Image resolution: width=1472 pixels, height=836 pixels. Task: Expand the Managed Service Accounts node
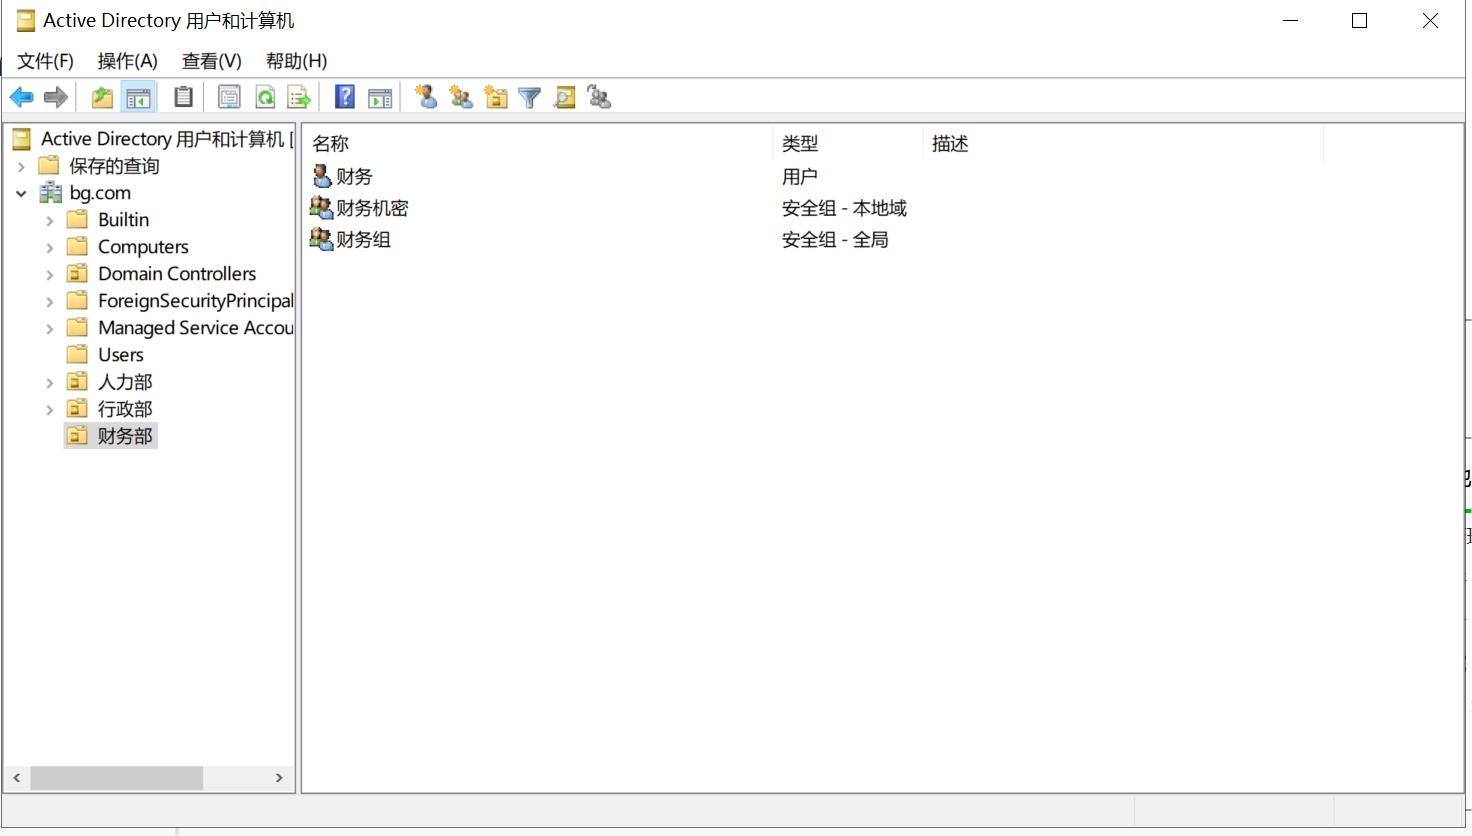tap(50, 328)
